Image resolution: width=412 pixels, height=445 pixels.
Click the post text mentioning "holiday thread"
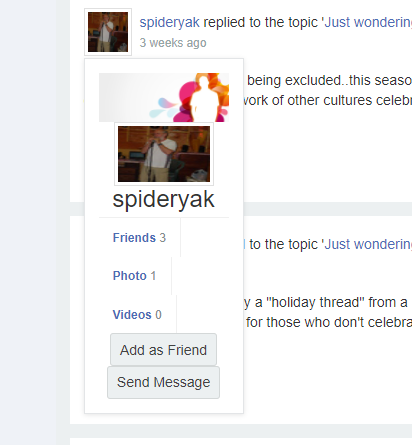tap(326, 302)
